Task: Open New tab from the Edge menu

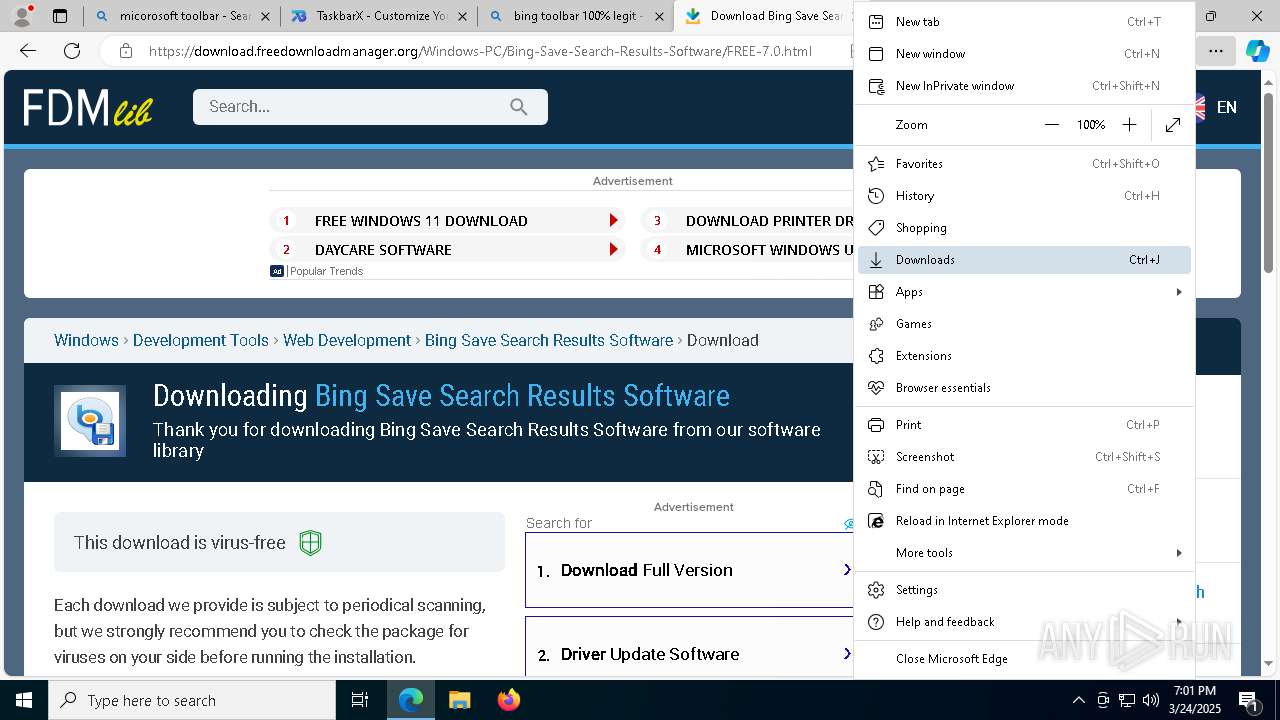Action: [x=1024, y=22]
